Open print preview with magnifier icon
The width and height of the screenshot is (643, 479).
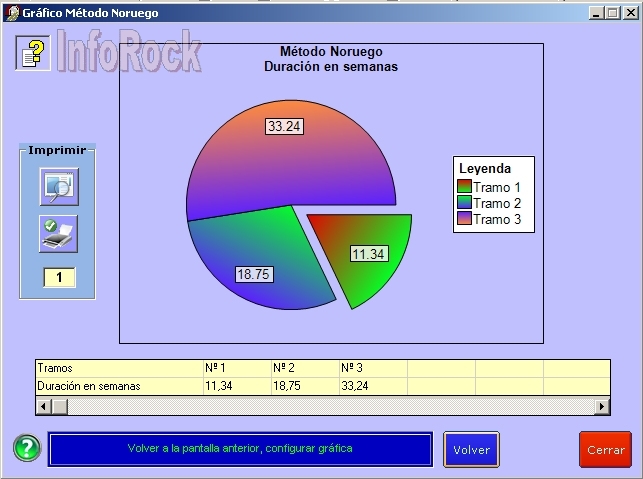click(58, 187)
